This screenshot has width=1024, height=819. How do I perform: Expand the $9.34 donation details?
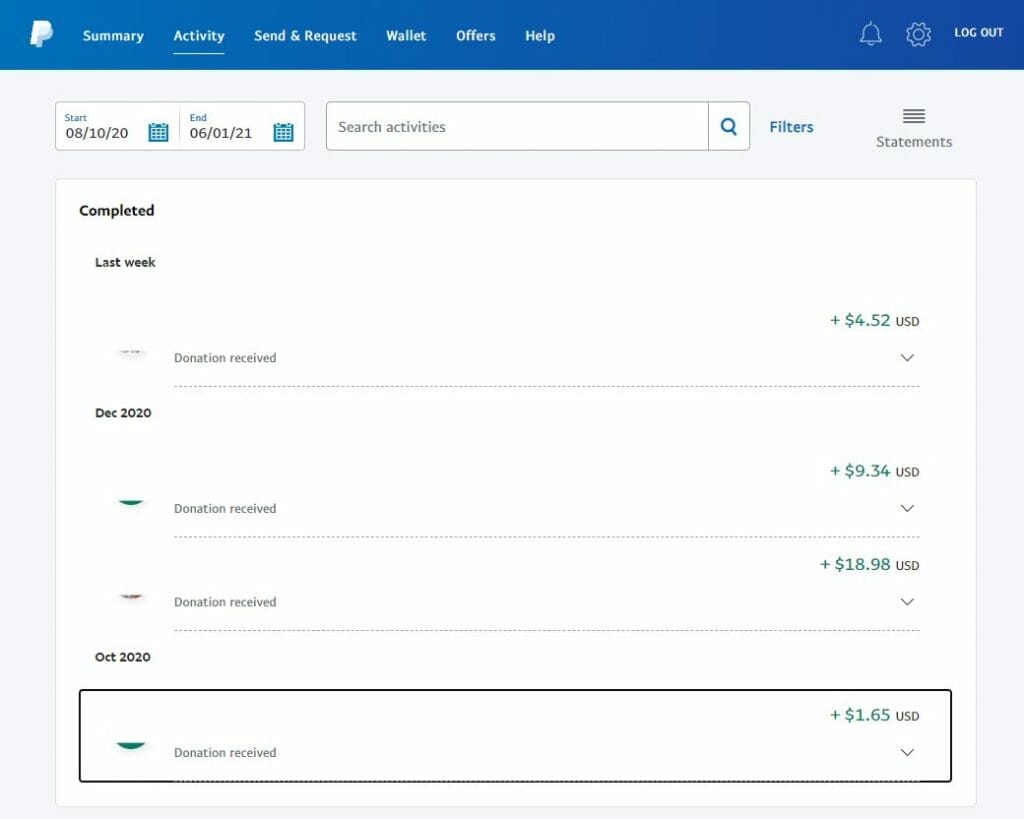[x=907, y=508]
